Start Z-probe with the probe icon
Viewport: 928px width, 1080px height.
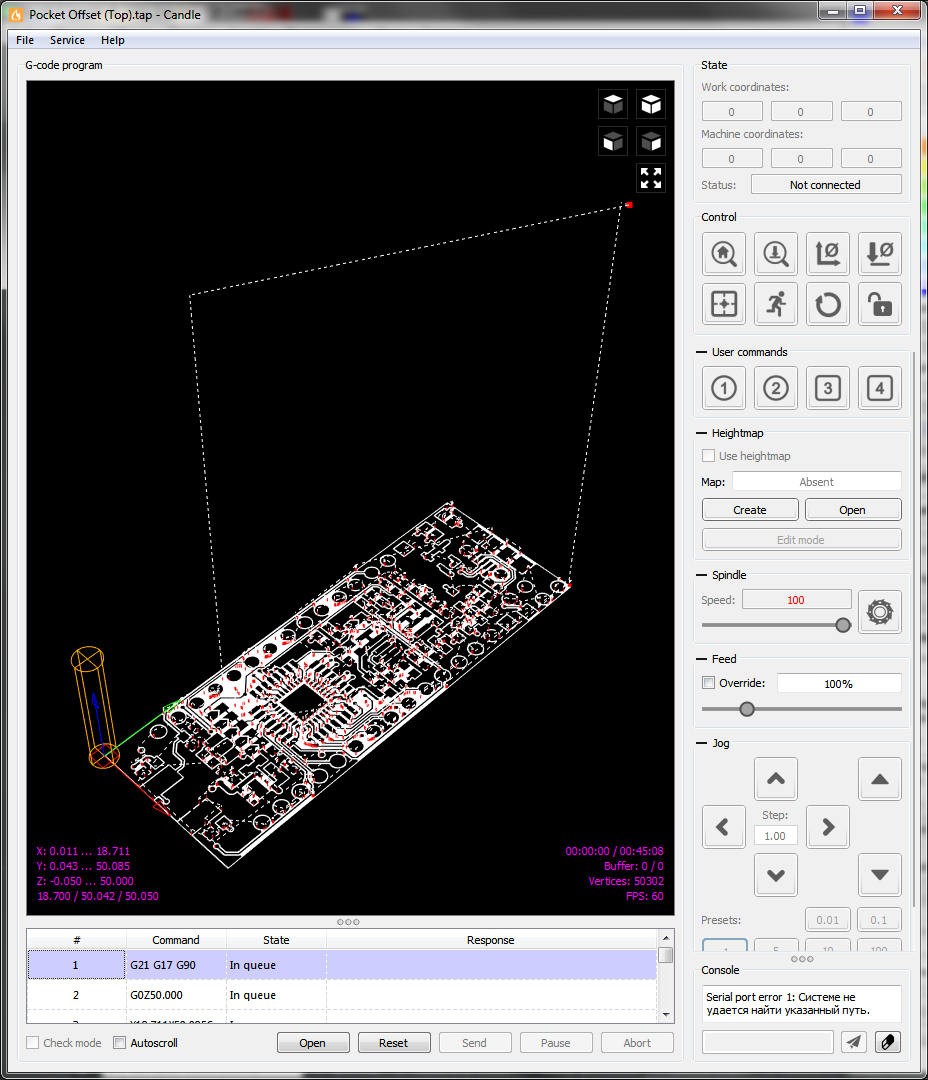(776, 254)
